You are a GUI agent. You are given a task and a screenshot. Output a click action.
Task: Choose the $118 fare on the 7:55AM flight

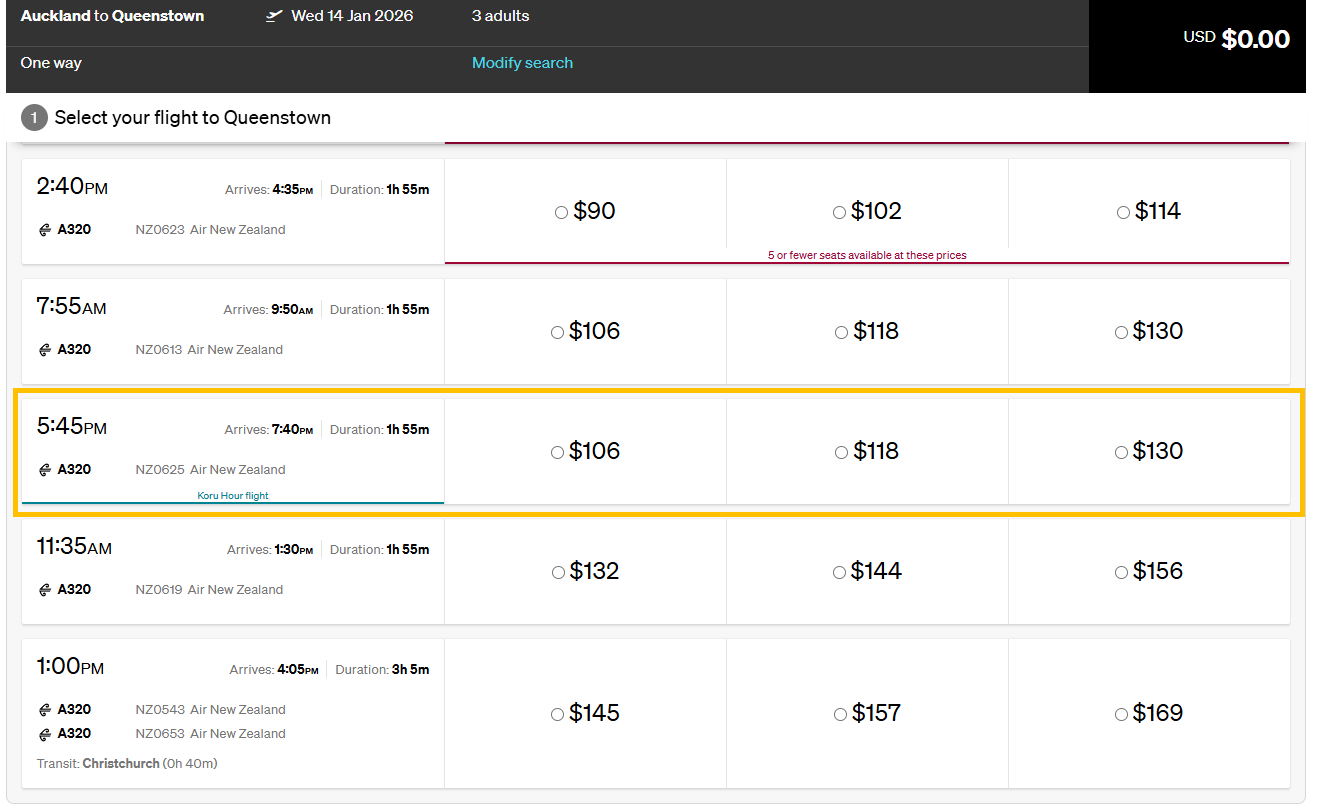[841, 332]
